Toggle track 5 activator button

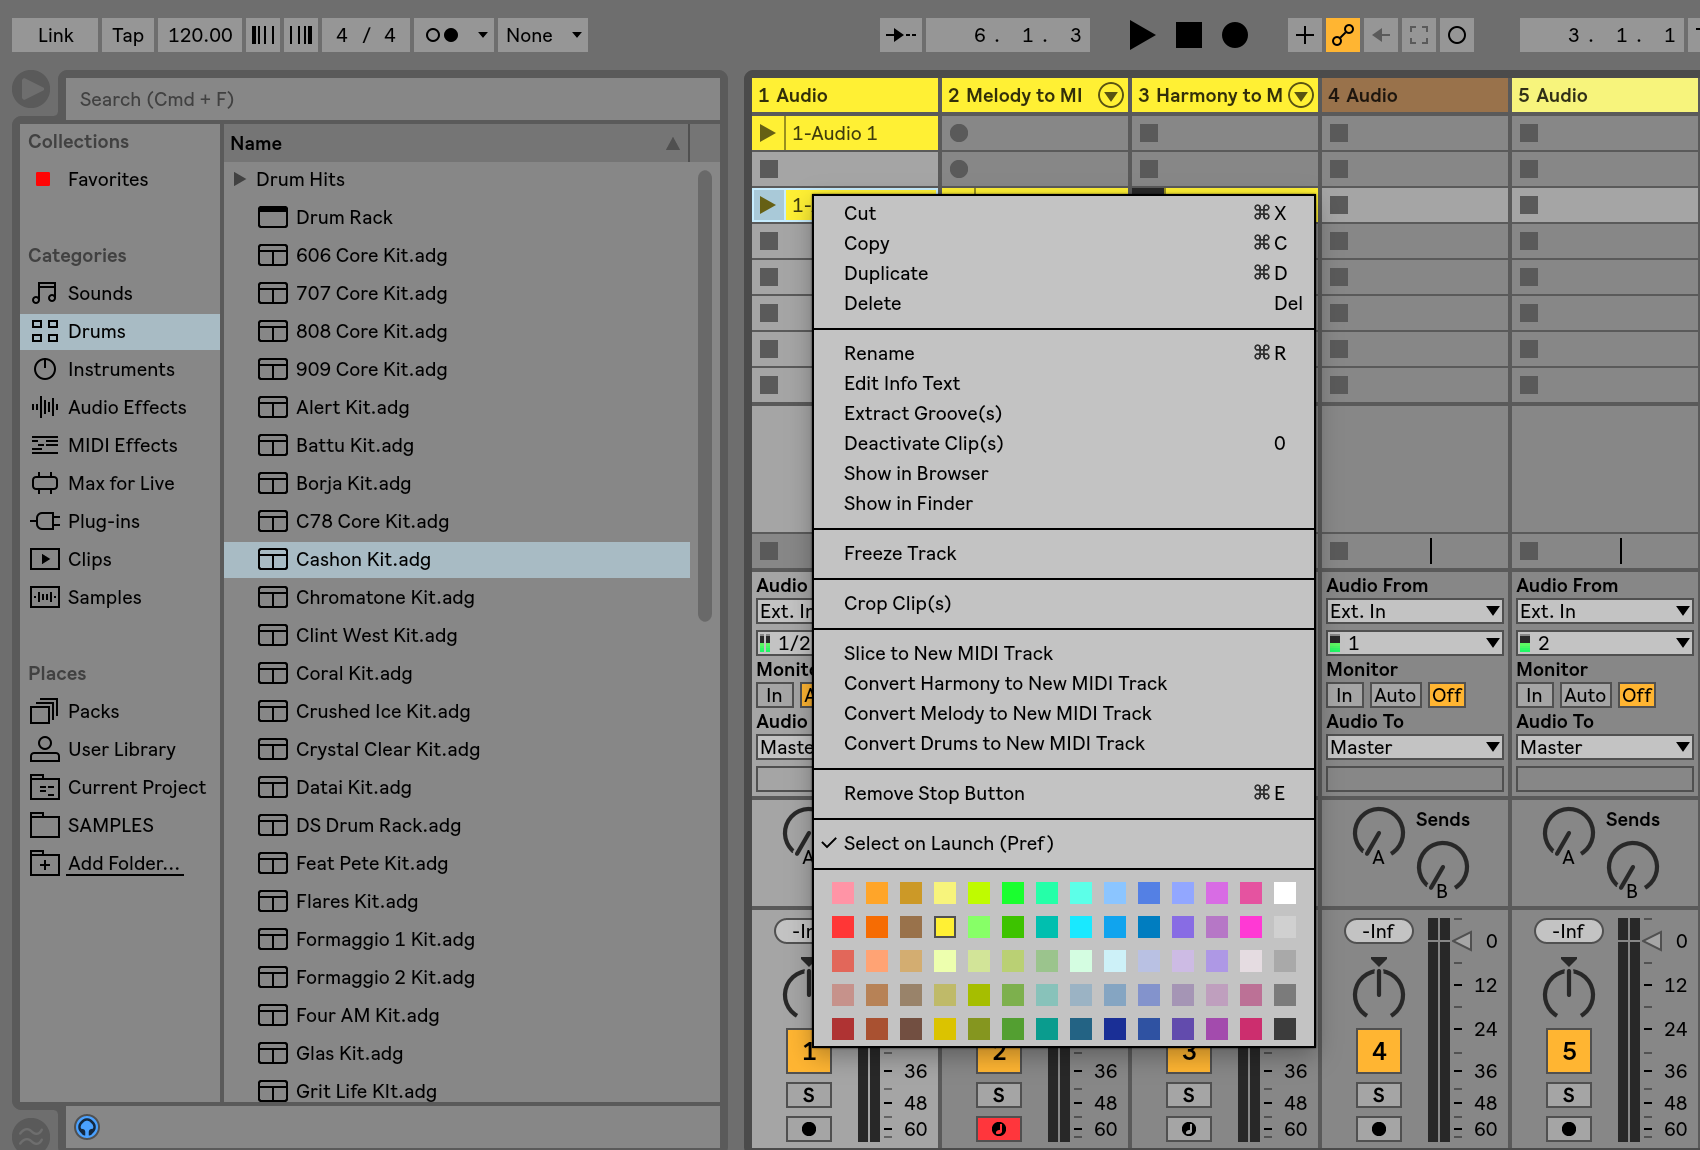click(x=1568, y=1051)
